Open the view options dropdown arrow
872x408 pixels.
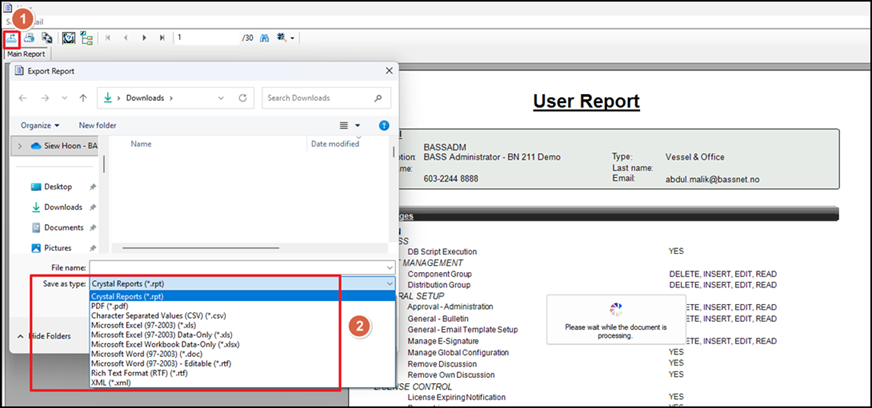tap(358, 126)
